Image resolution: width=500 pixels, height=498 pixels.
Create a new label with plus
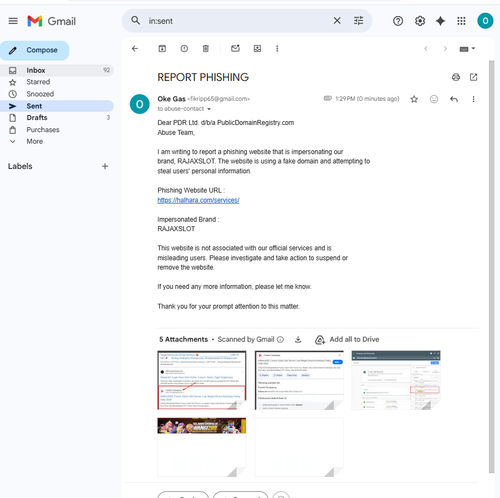105,166
